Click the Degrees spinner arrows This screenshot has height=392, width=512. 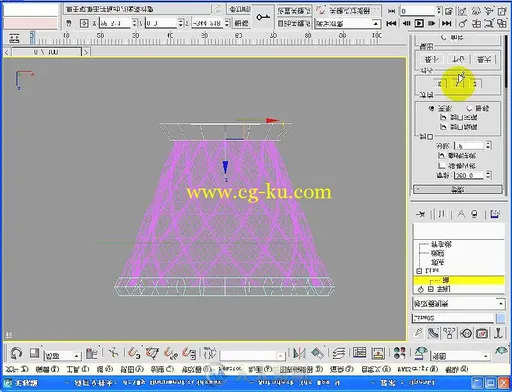click(x=488, y=175)
